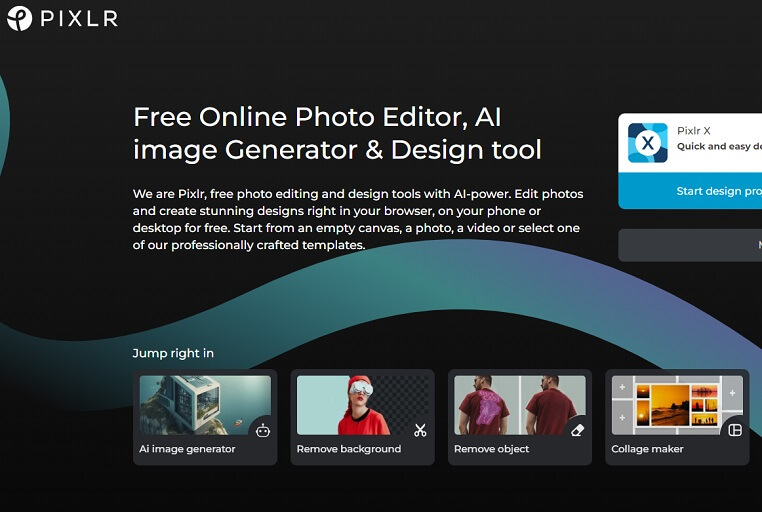The height and width of the screenshot is (512, 762).
Task: Click the Pixlr X title text
Action: click(693, 131)
